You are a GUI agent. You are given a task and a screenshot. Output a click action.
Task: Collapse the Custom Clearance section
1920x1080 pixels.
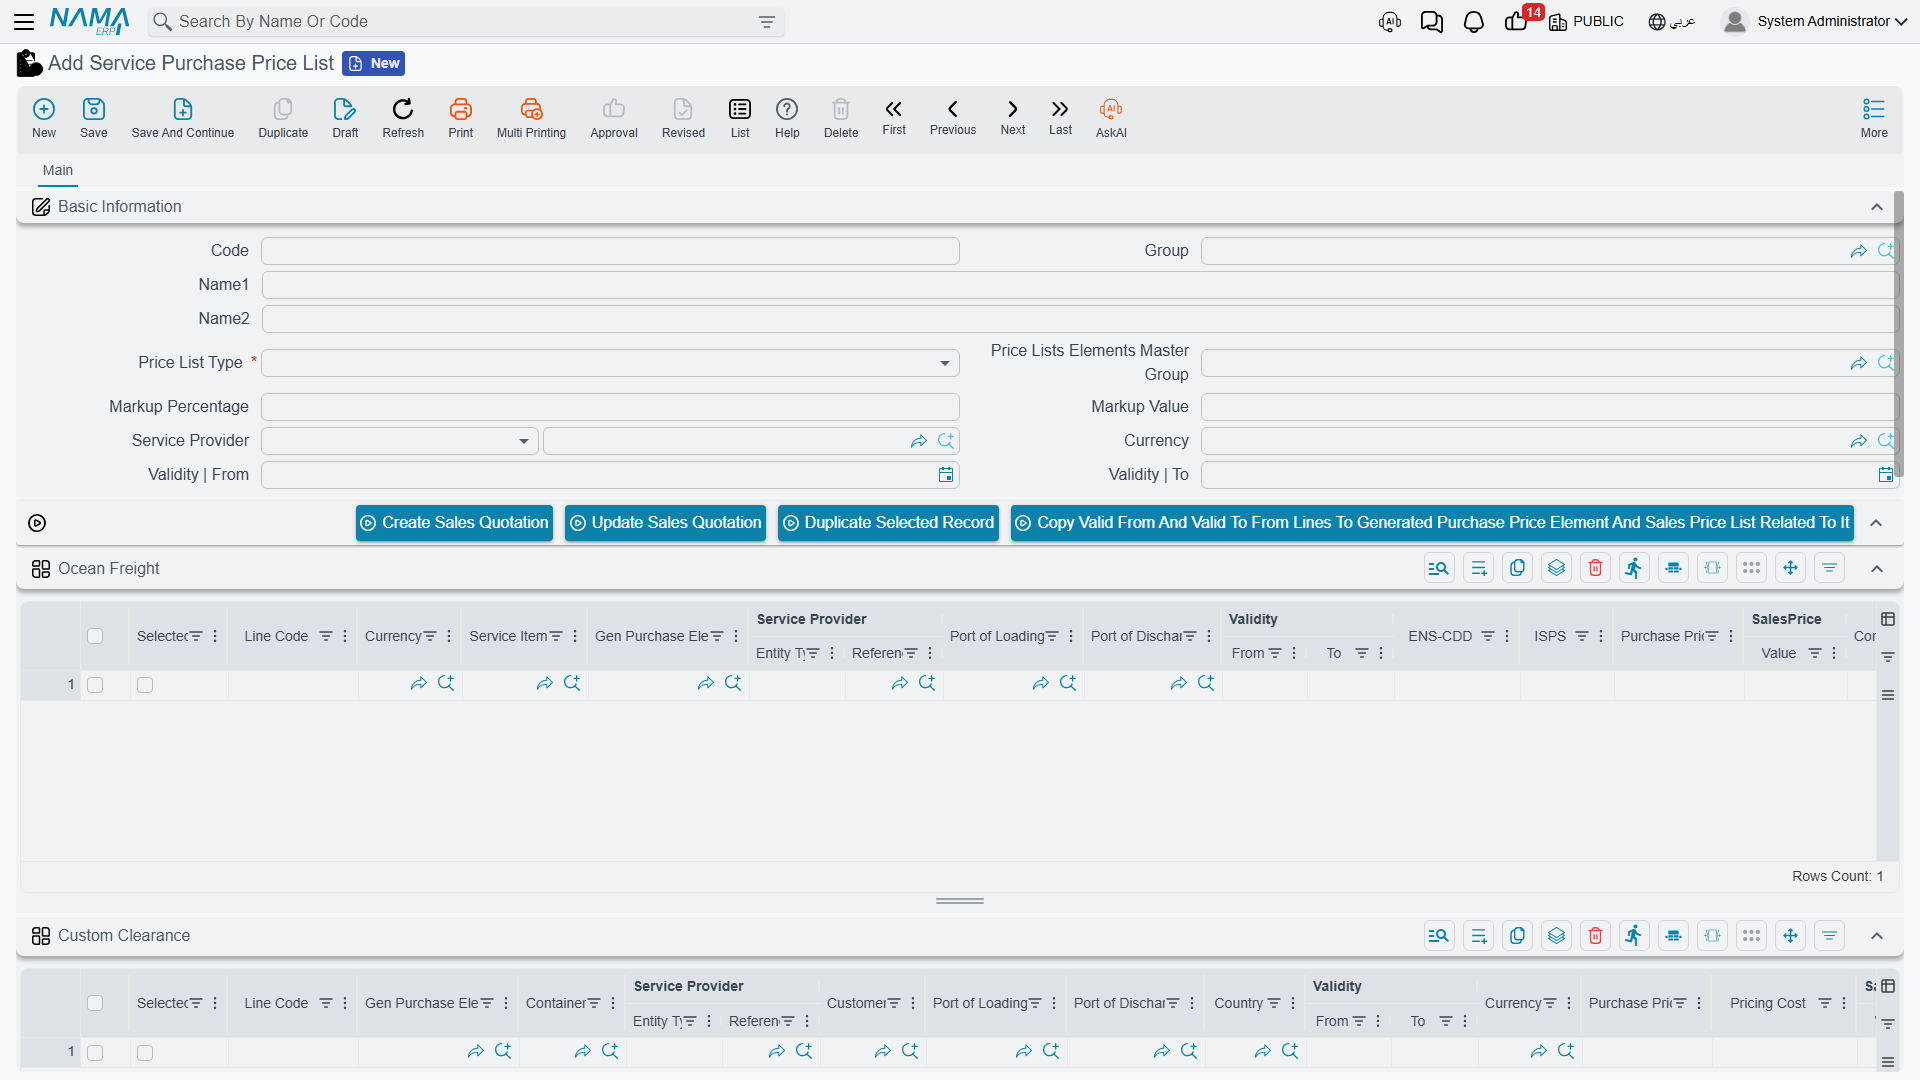pyautogui.click(x=1877, y=936)
